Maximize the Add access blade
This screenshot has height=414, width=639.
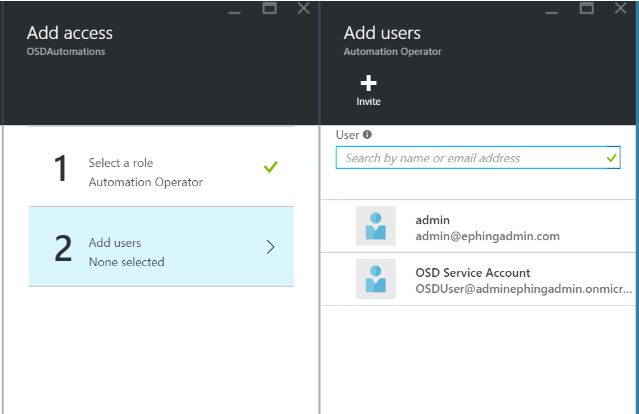pyautogui.click(x=269, y=8)
